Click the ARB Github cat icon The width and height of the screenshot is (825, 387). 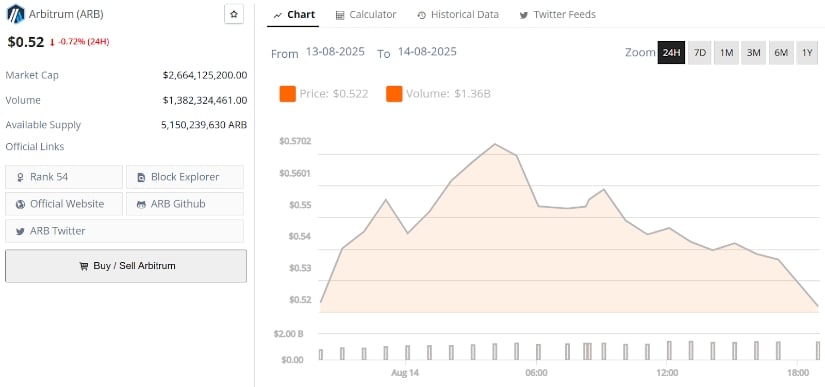[x=141, y=205]
